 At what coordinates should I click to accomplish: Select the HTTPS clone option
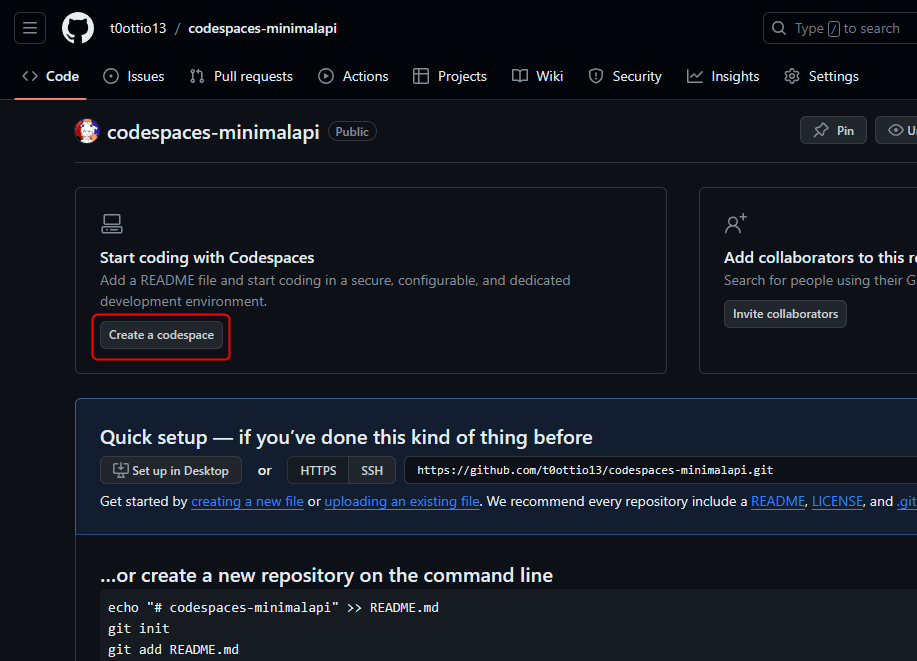[x=318, y=470]
